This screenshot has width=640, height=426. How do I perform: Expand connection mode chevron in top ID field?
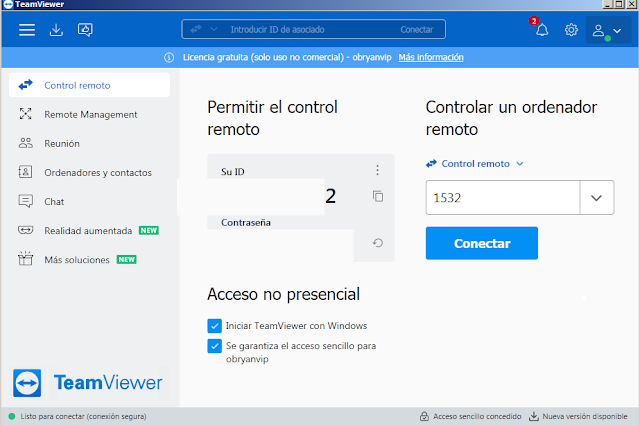coord(213,29)
